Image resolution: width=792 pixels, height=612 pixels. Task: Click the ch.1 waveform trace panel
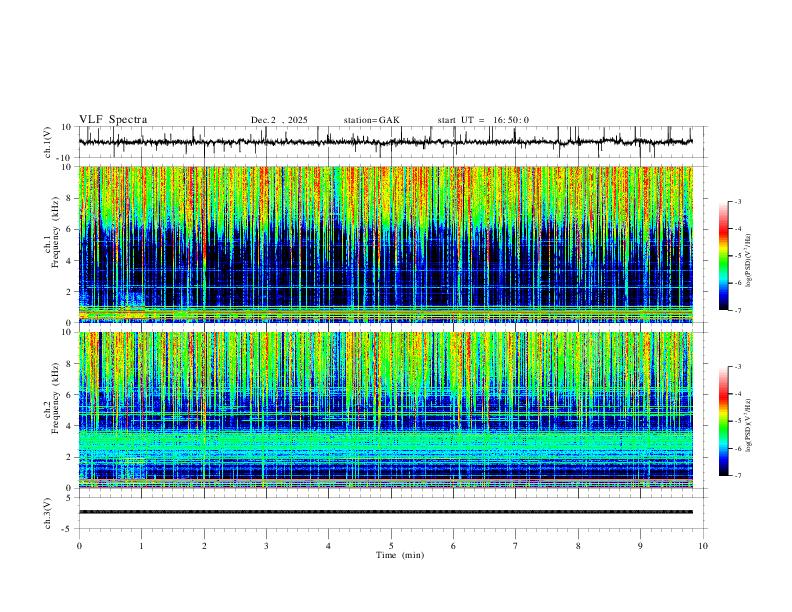coord(391,142)
